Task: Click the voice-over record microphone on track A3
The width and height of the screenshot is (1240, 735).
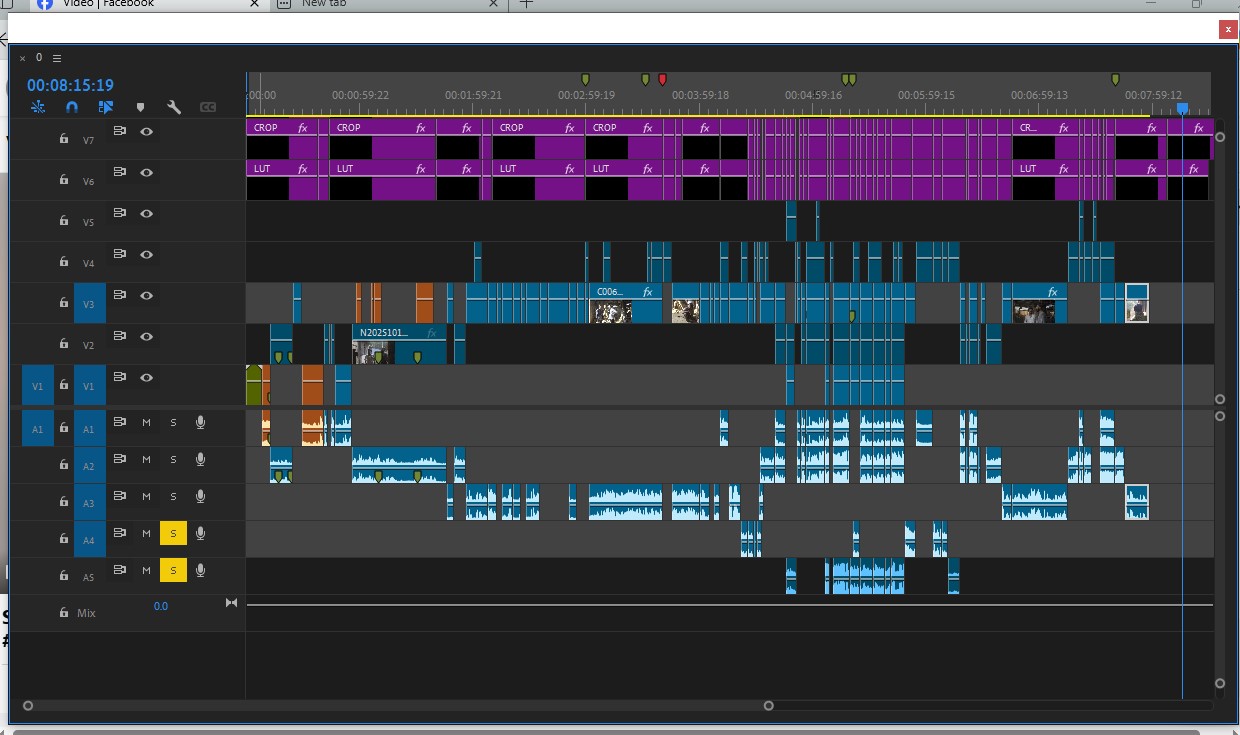Action: 199,496
